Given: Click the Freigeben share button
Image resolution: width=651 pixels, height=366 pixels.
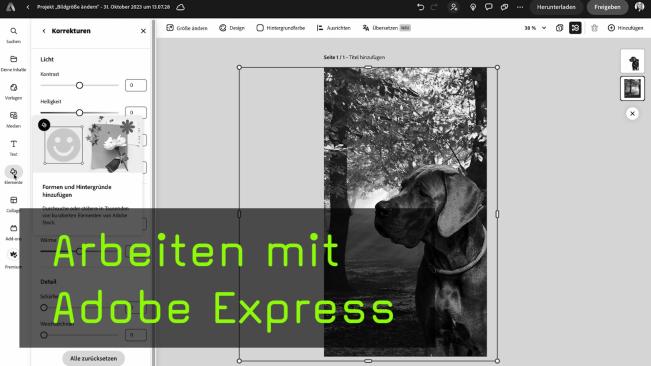Looking at the screenshot, I should point(607,7).
